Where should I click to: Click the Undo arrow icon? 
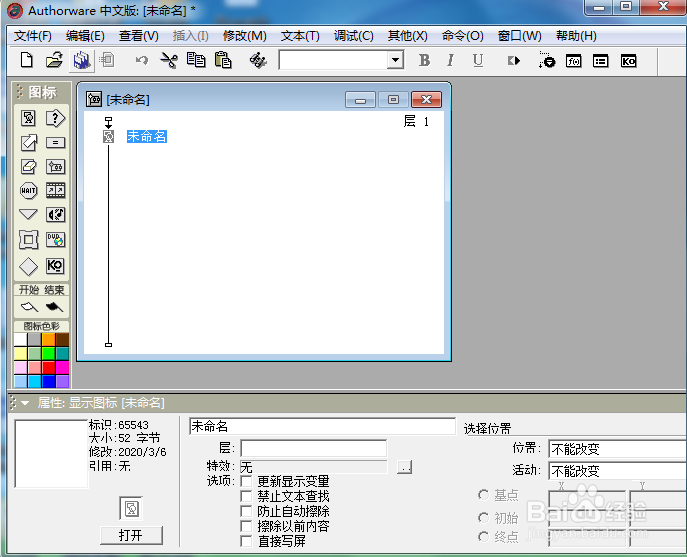(x=142, y=60)
